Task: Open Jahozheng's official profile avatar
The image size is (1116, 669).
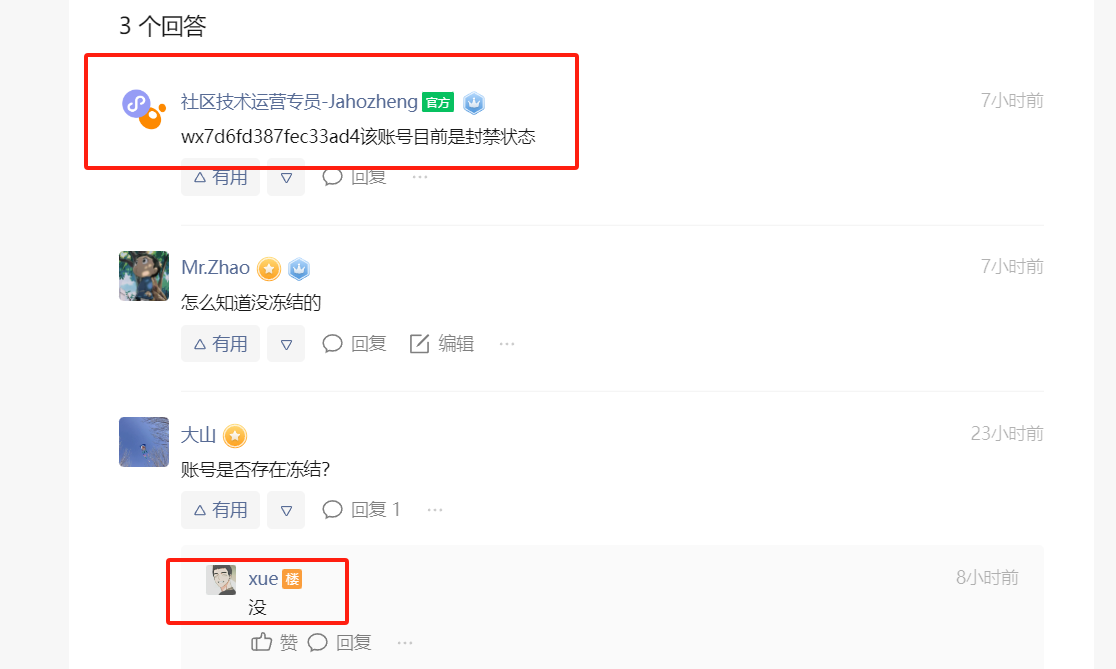Action: coord(144,109)
